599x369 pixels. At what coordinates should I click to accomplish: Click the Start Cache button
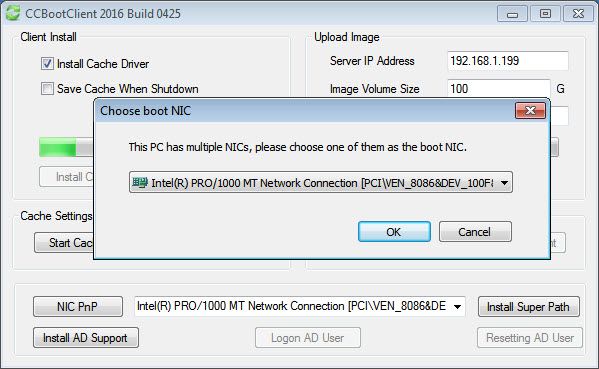tap(64, 243)
